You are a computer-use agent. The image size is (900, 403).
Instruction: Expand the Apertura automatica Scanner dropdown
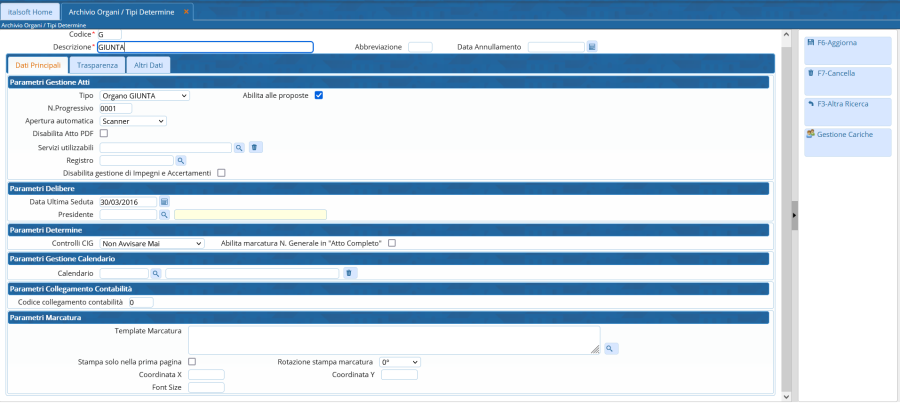pyautogui.click(x=133, y=121)
